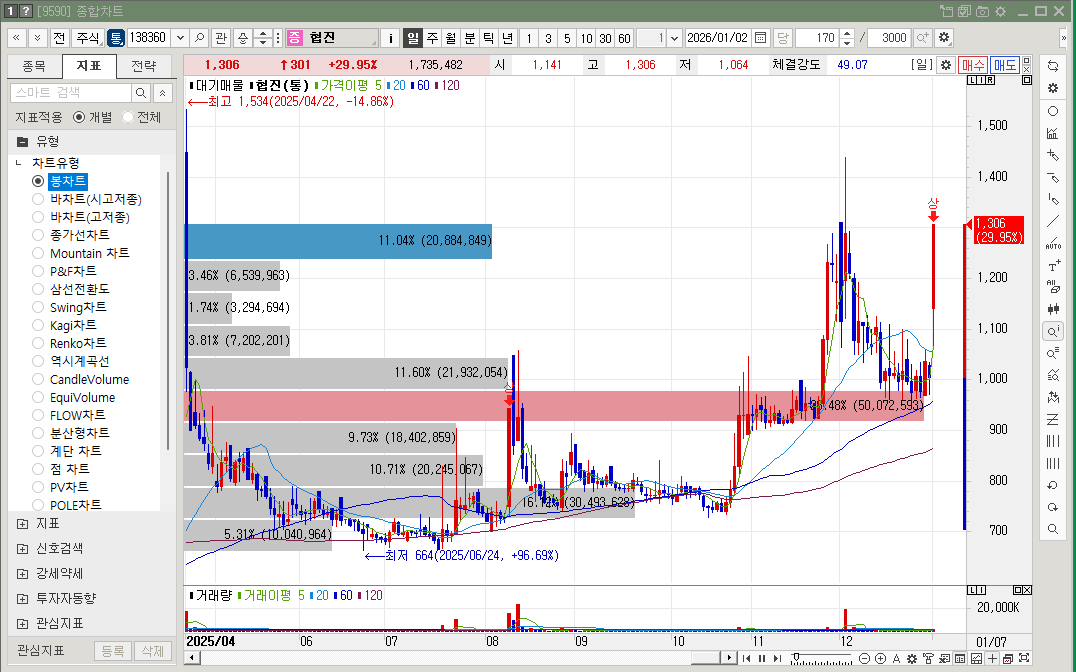Toggle the magnifier info lookup tool
This screenshot has height=672, width=1076.
tap(1053, 332)
